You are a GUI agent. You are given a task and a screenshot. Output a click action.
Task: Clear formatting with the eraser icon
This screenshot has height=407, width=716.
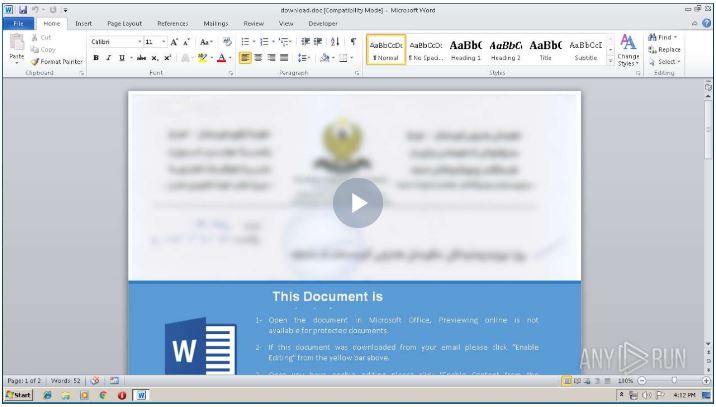click(x=227, y=42)
